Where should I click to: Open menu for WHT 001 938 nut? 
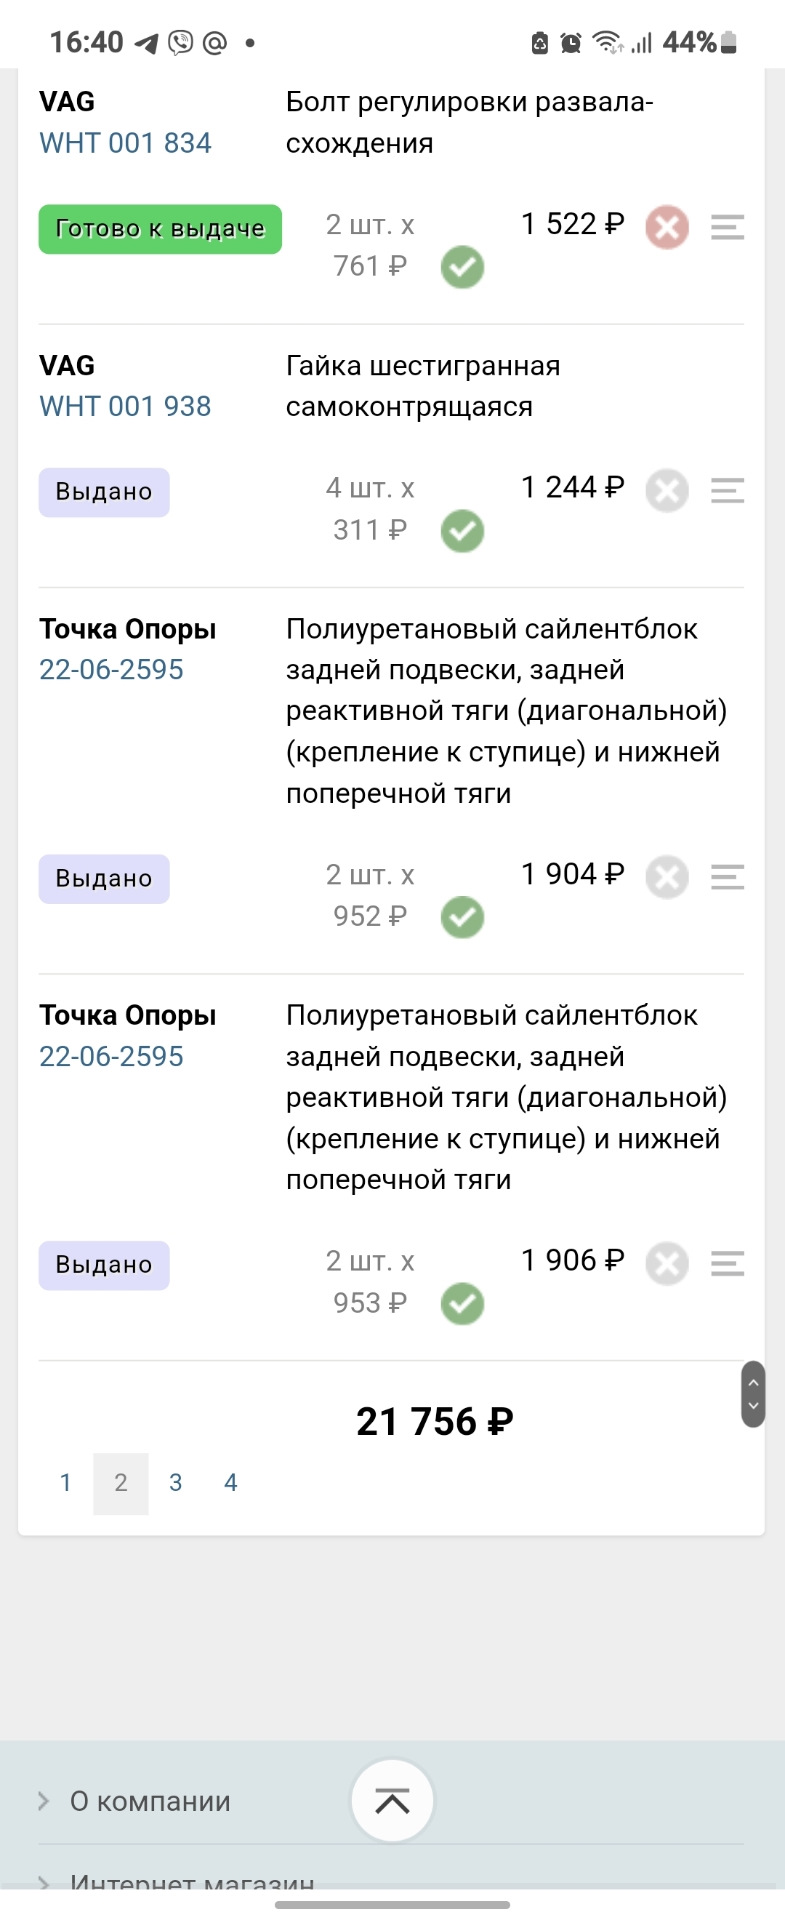[727, 490]
